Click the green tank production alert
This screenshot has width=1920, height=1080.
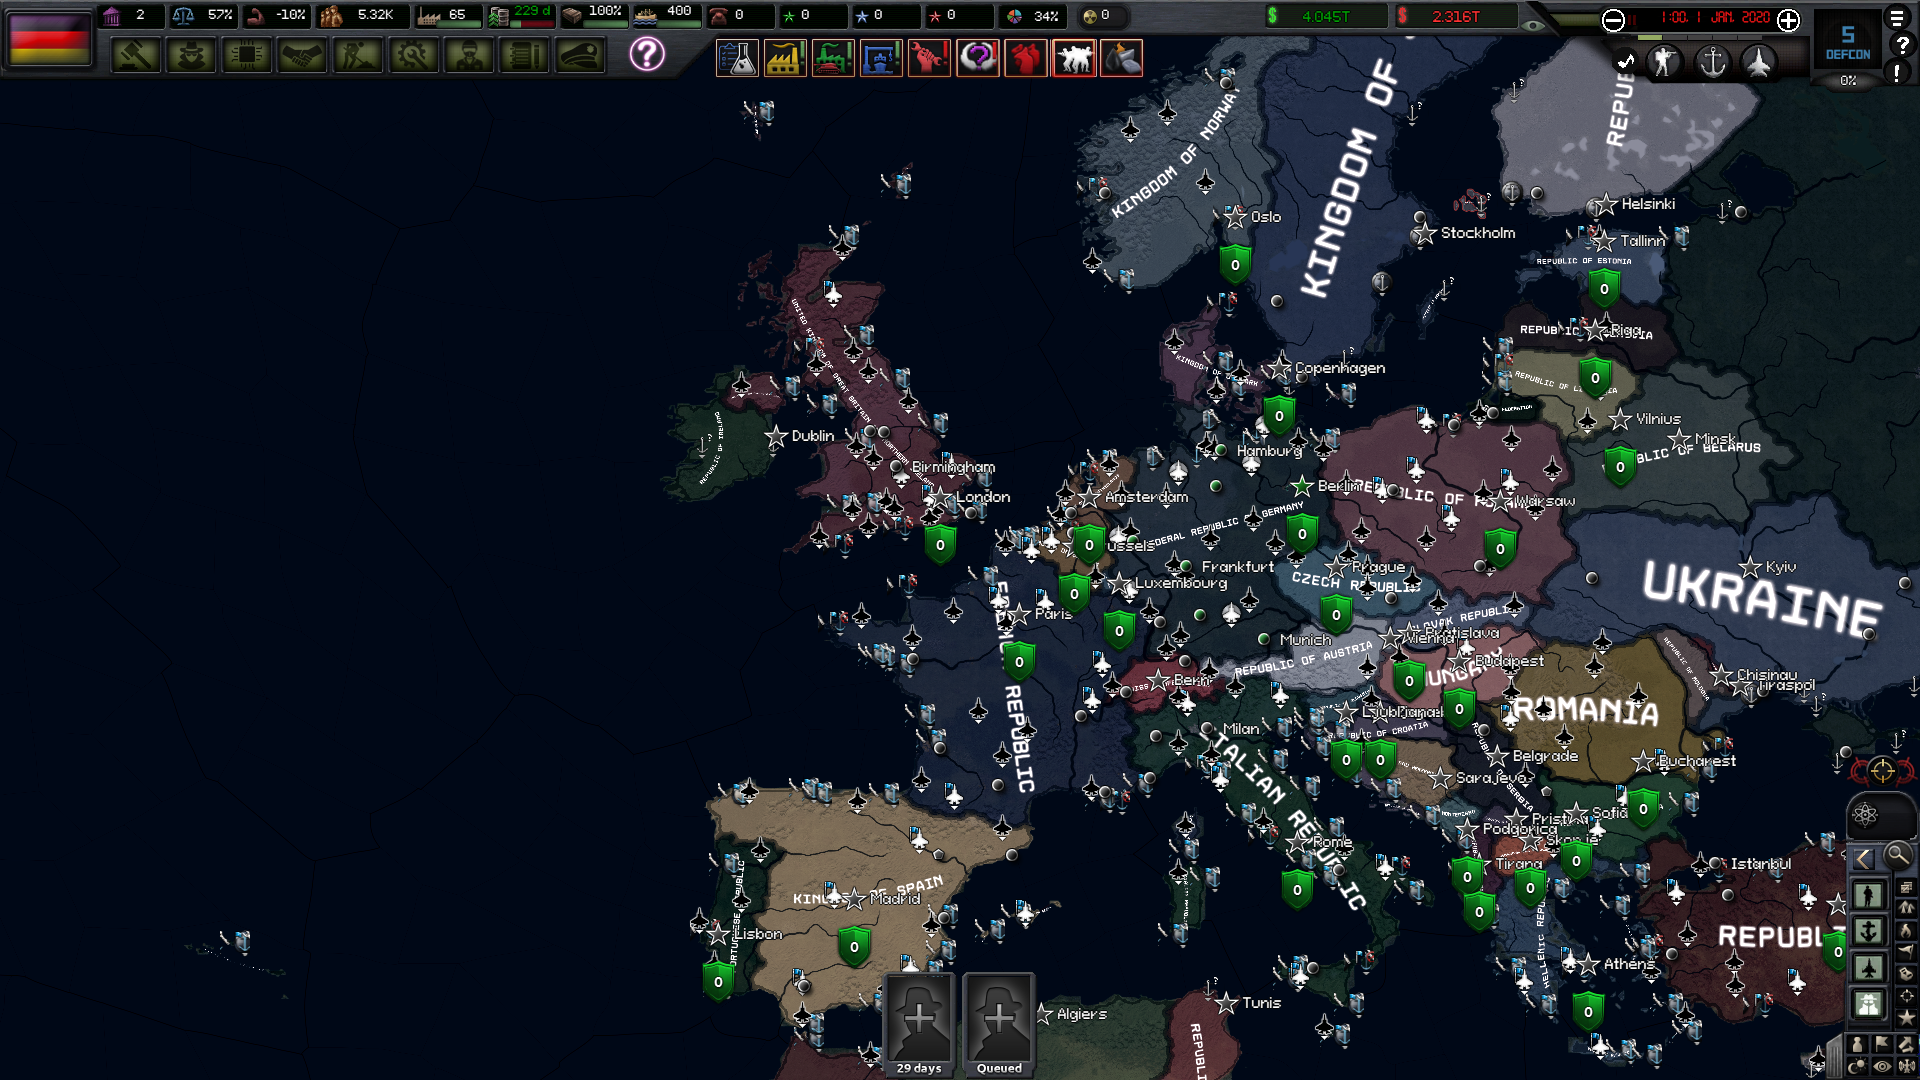833,58
